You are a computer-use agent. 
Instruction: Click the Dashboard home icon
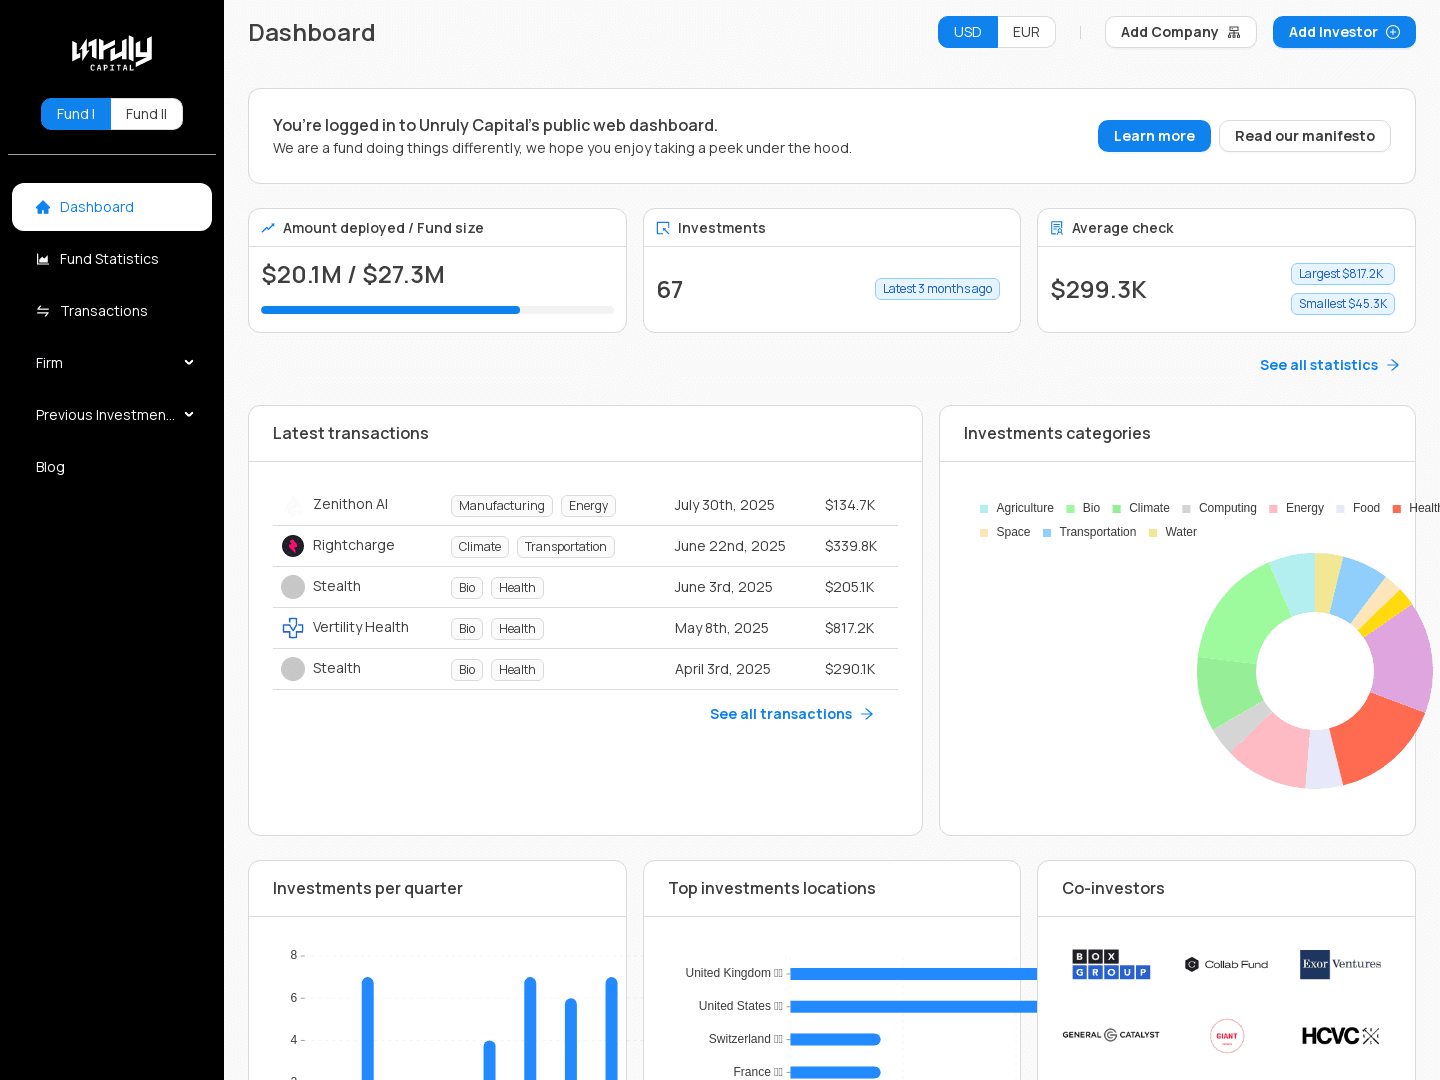(43, 207)
